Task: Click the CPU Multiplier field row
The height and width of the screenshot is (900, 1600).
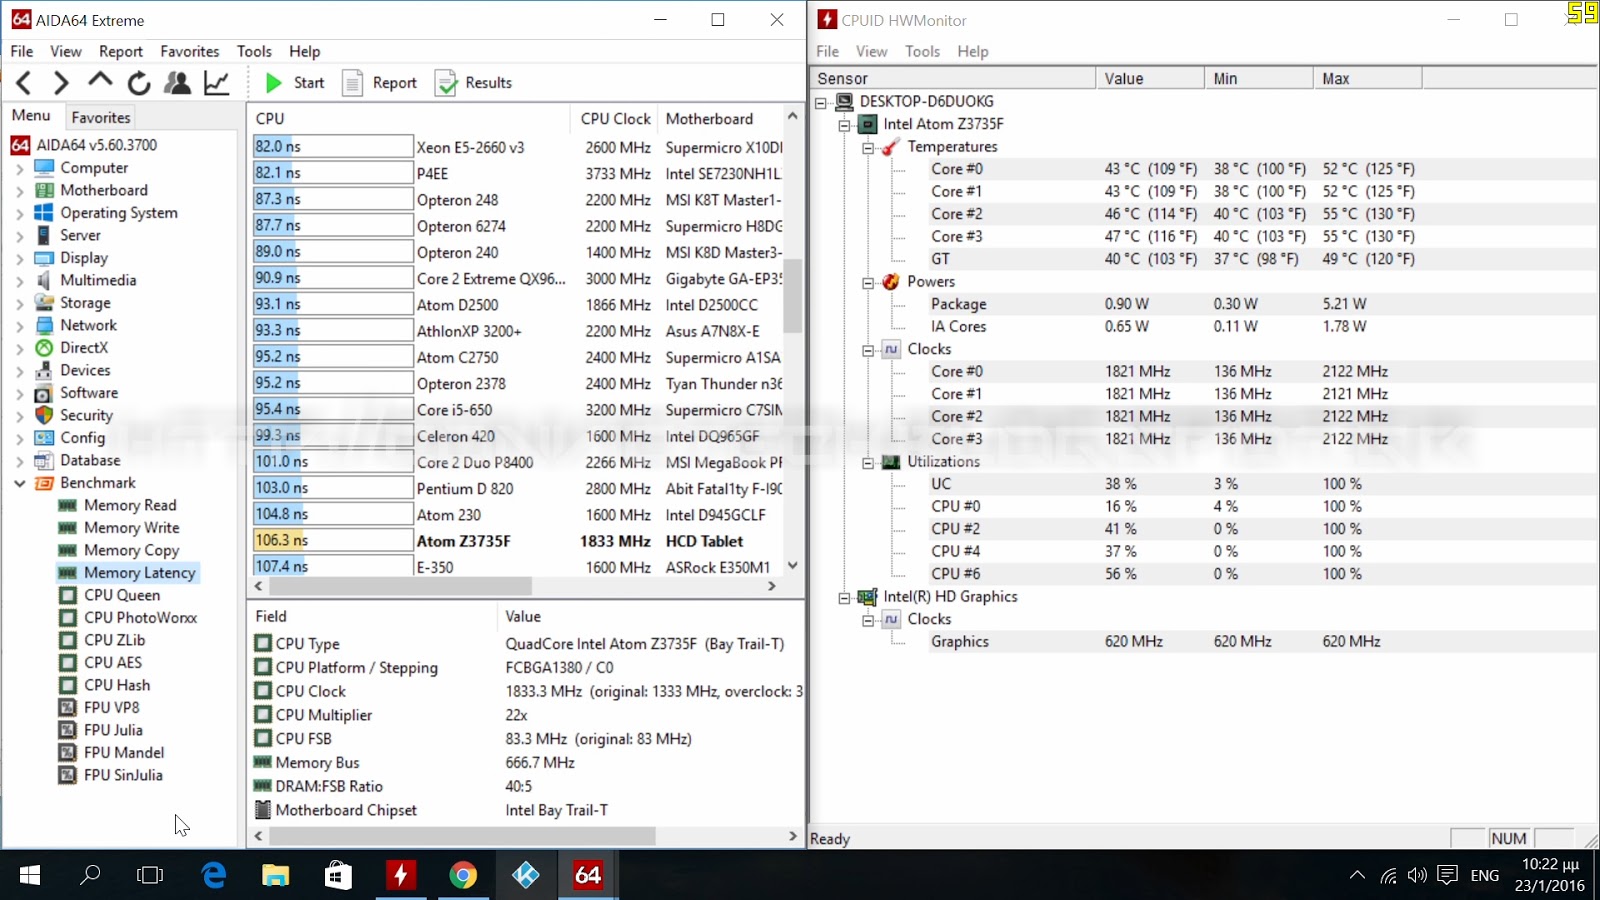Action: (x=526, y=715)
